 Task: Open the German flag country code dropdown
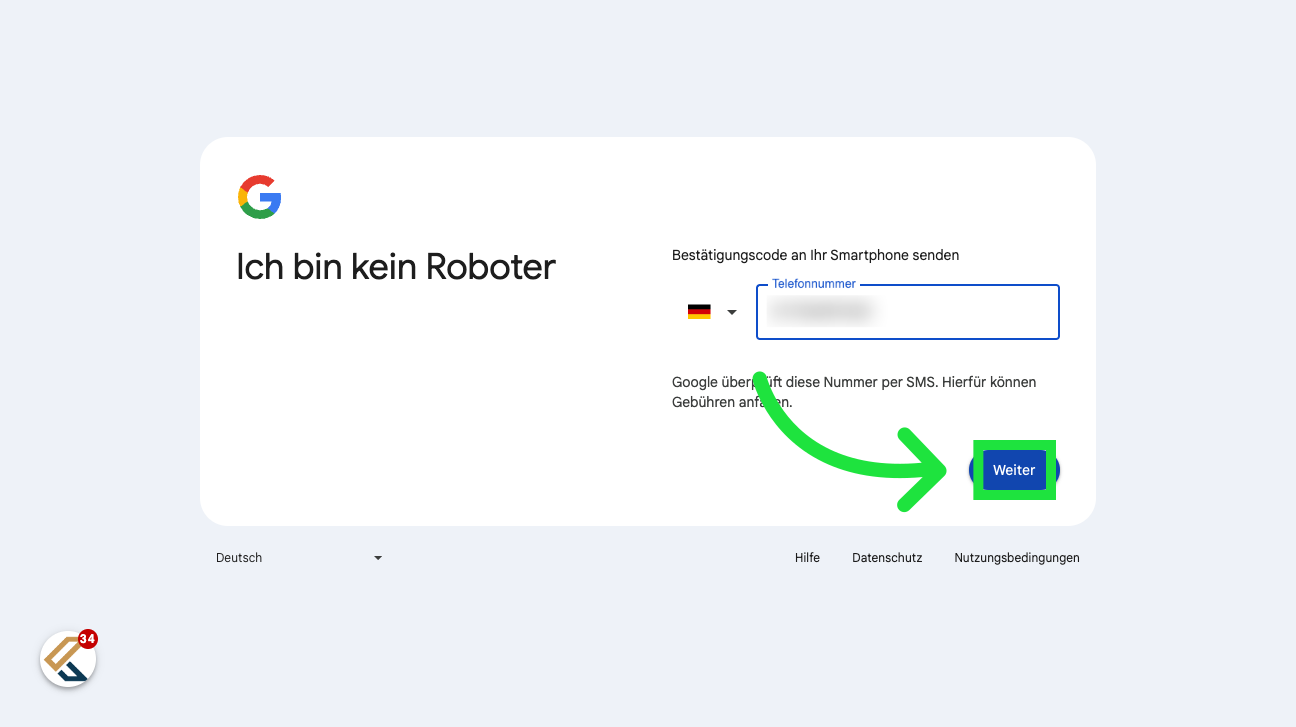[x=712, y=312]
